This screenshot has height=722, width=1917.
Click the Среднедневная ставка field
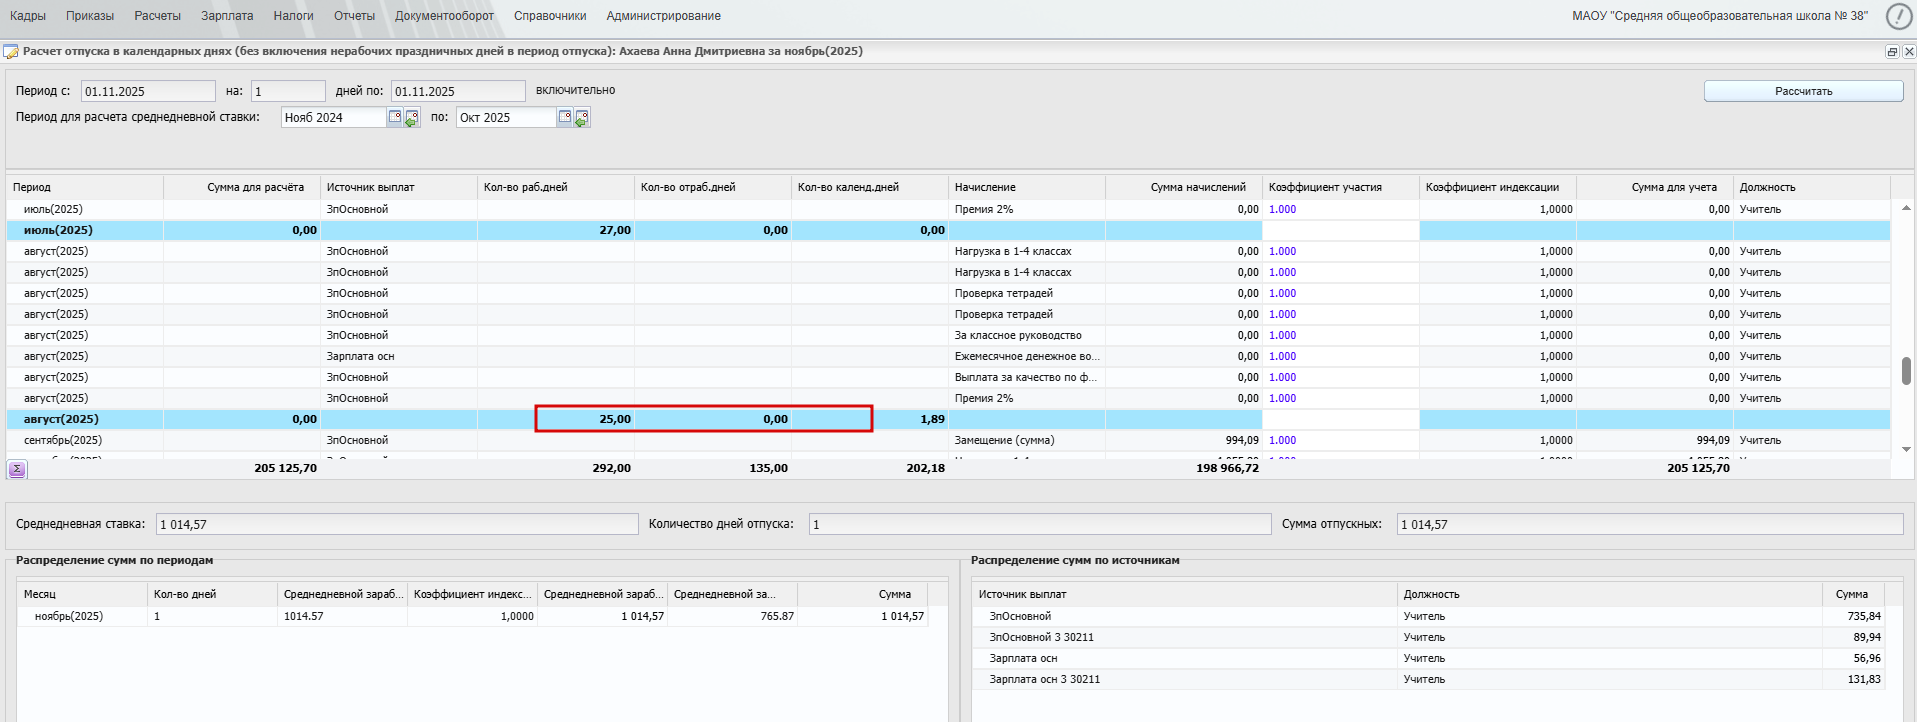(x=396, y=524)
